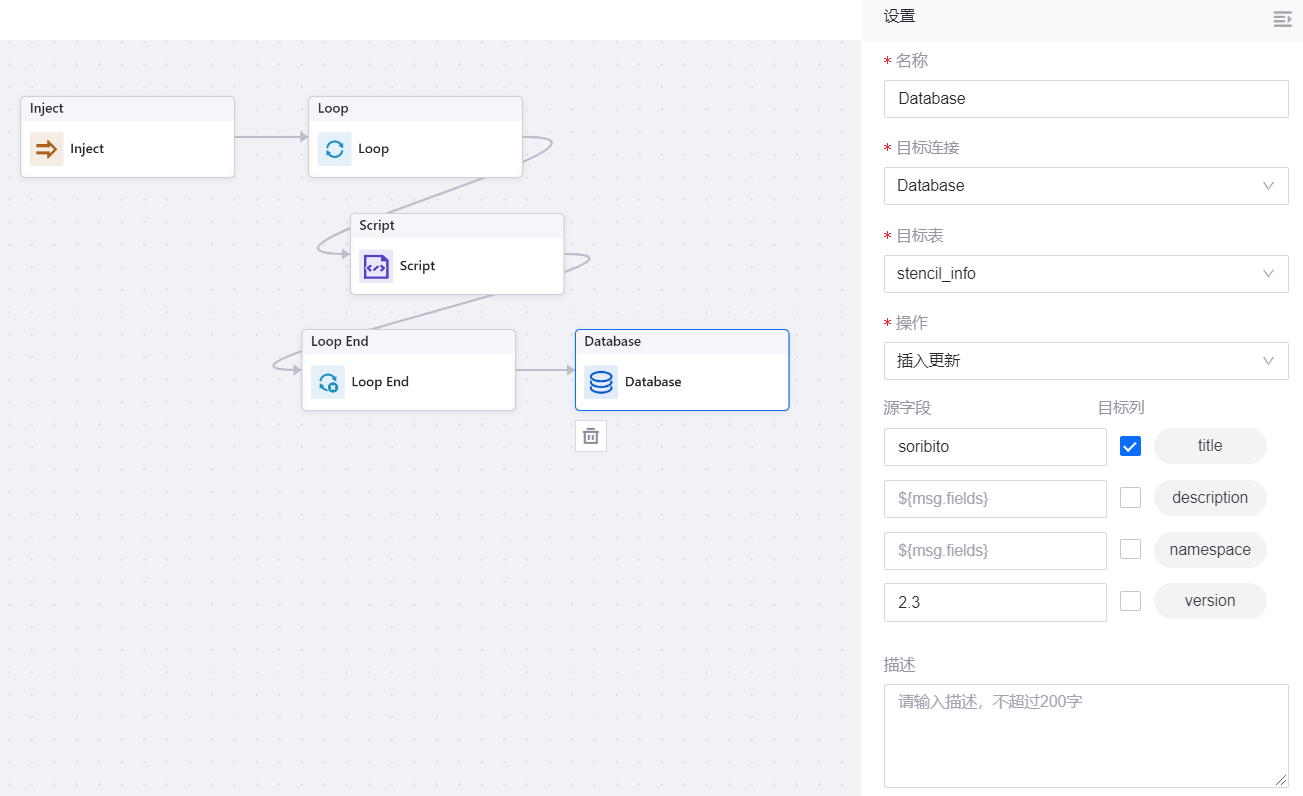
Task: Focus the source field containing soribito
Action: pos(994,447)
